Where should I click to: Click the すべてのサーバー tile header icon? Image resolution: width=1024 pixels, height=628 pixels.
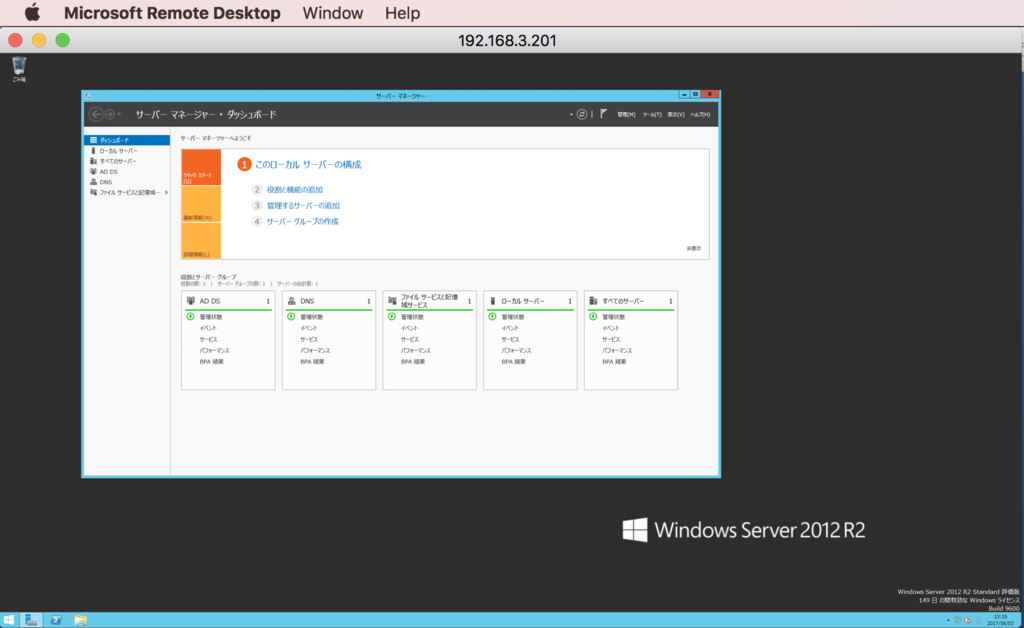(x=593, y=301)
